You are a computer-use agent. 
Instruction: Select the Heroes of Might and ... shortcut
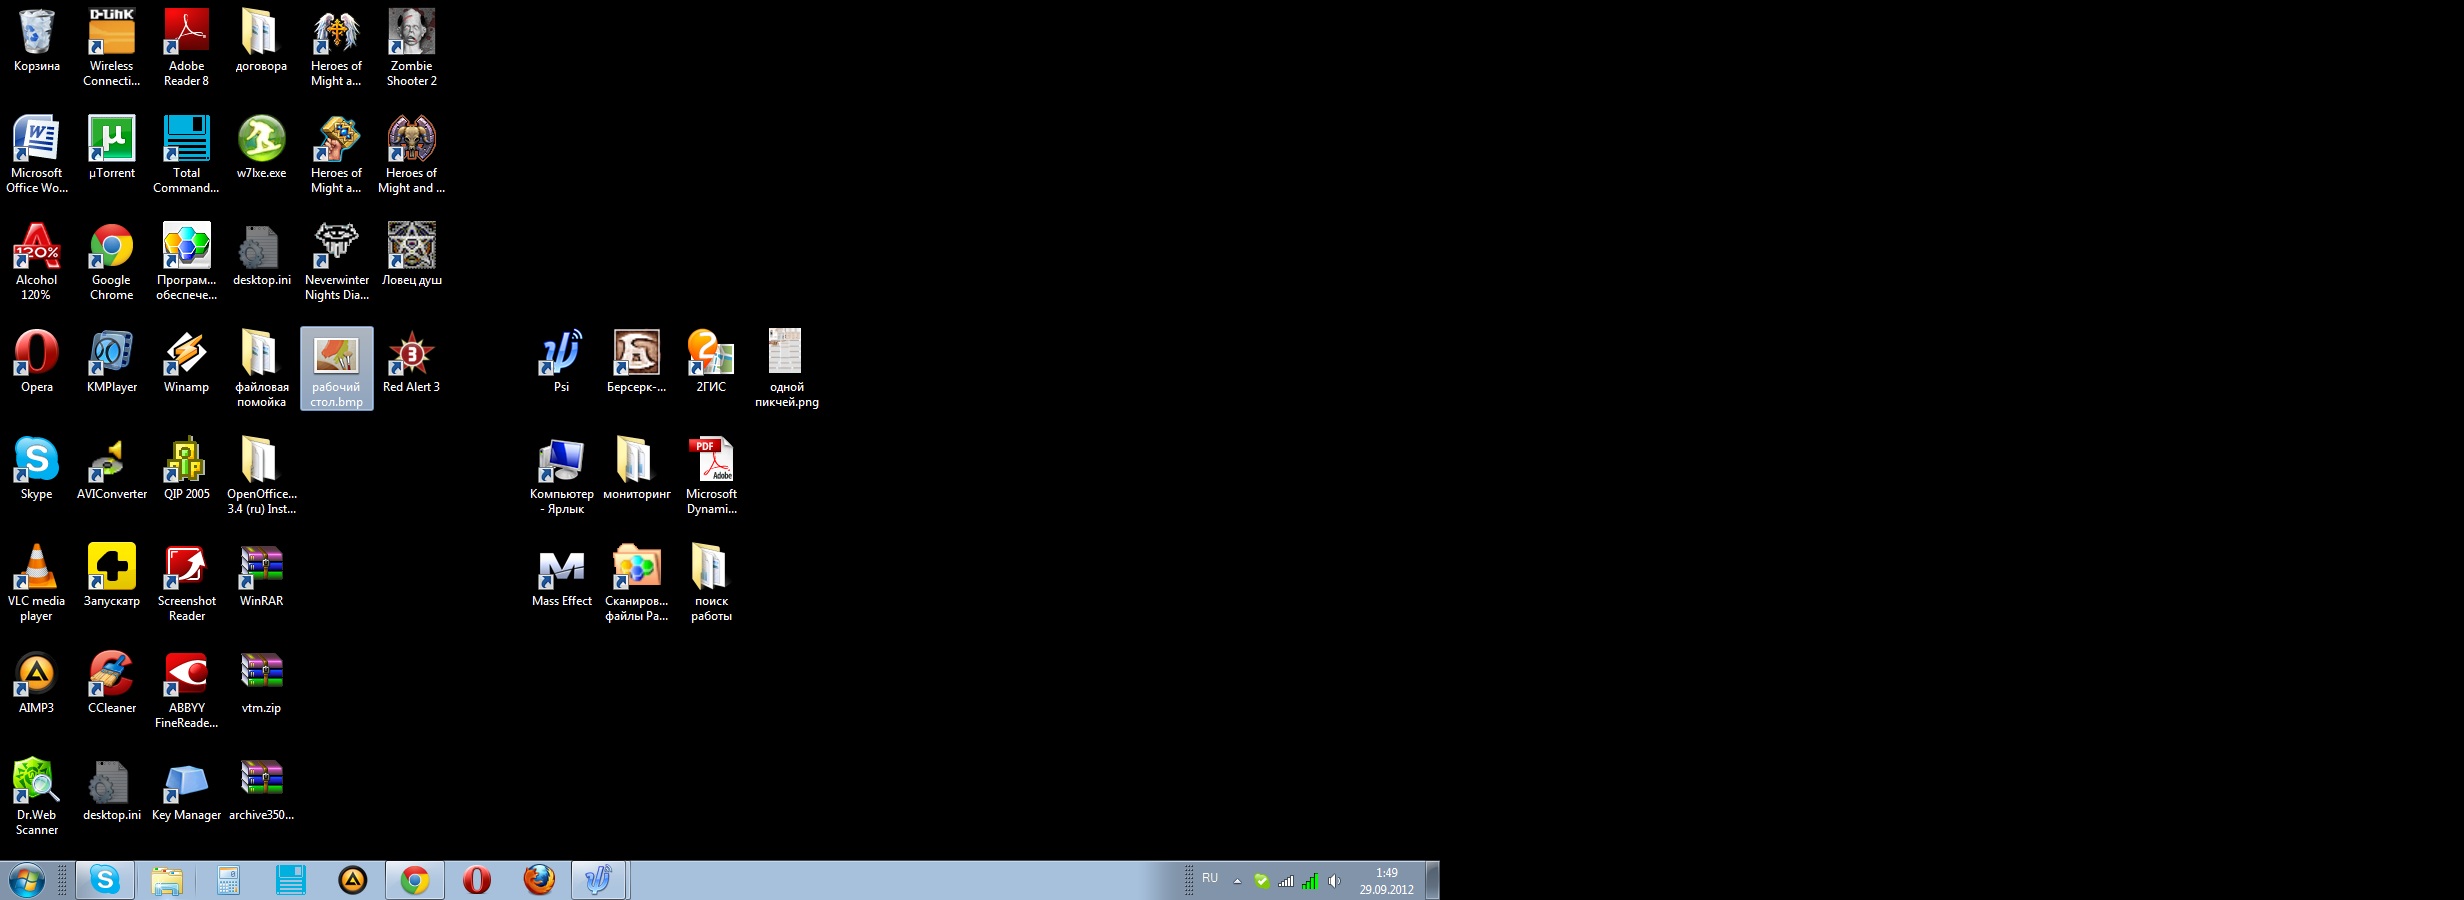412,154
